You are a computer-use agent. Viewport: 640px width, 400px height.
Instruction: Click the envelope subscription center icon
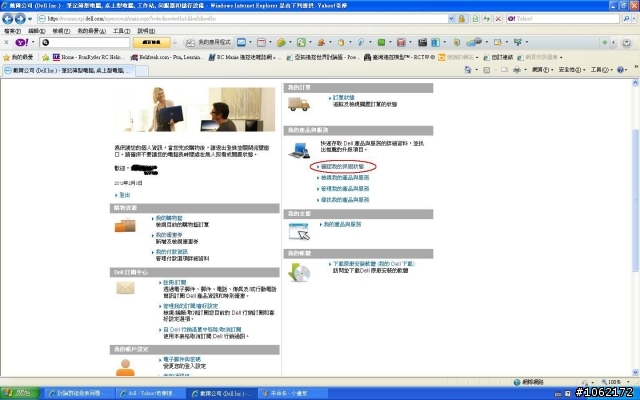(x=125, y=288)
